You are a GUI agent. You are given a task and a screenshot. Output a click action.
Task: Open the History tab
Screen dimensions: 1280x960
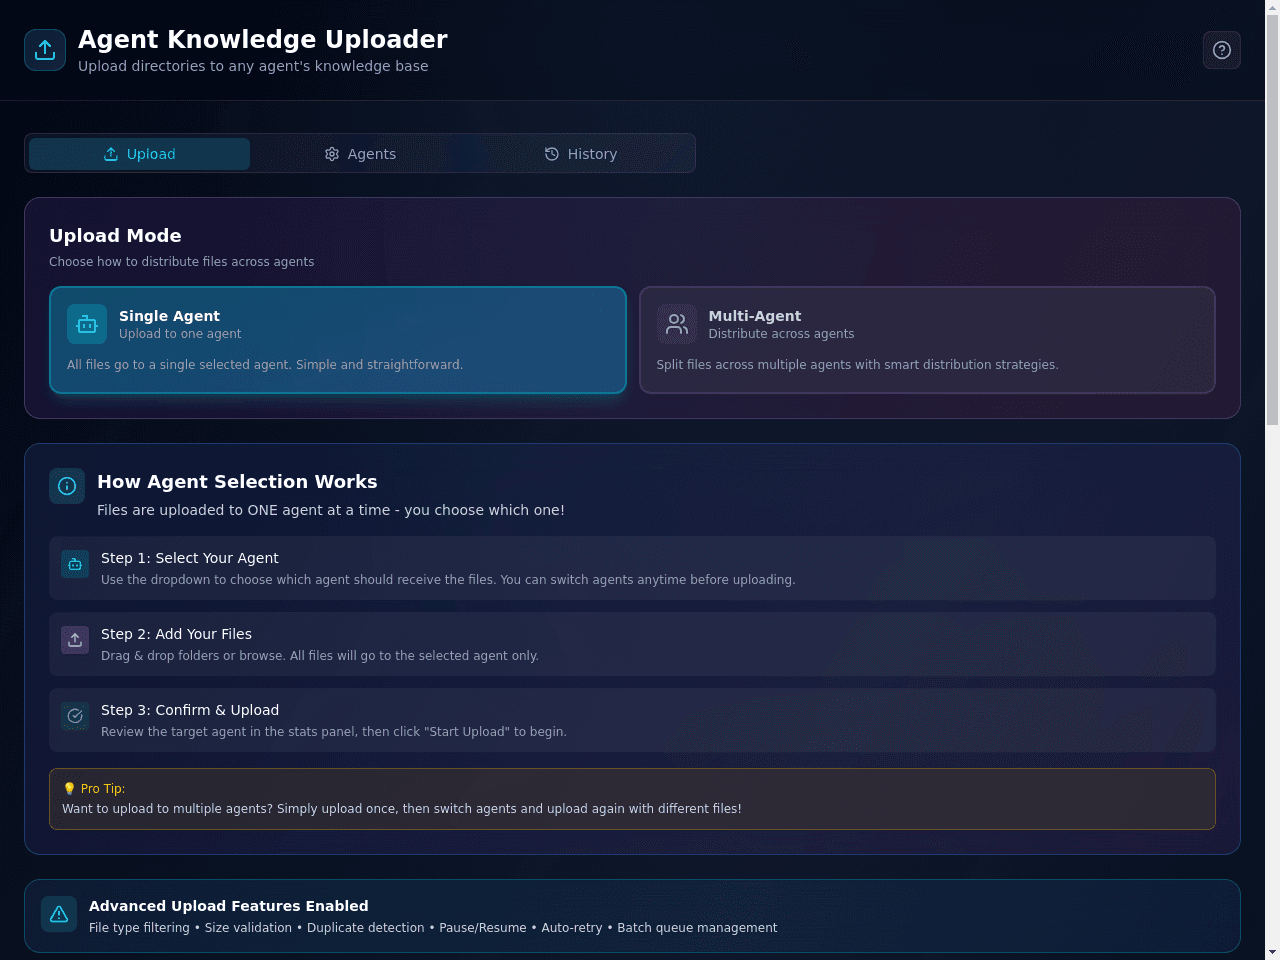[580, 154]
